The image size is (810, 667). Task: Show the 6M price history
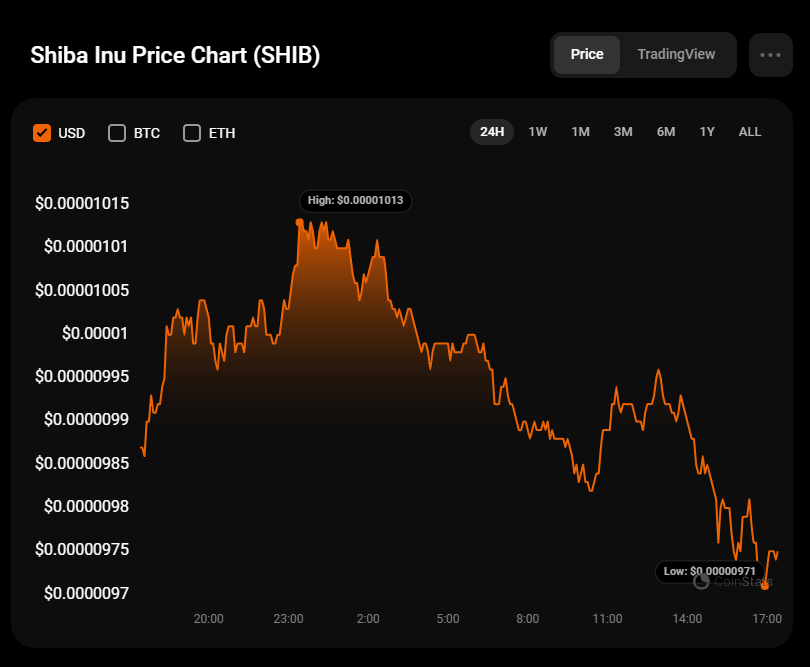(x=666, y=132)
